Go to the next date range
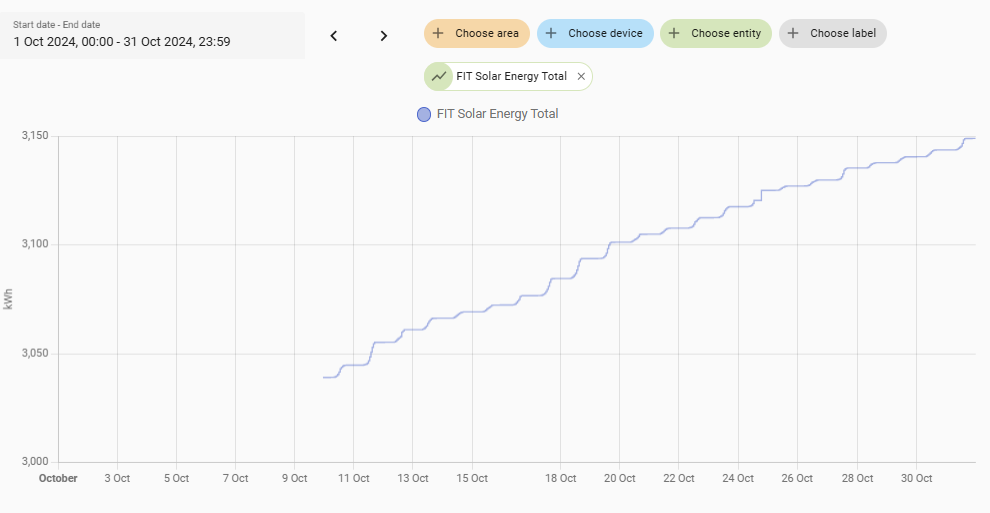The image size is (990, 513). [x=383, y=36]
